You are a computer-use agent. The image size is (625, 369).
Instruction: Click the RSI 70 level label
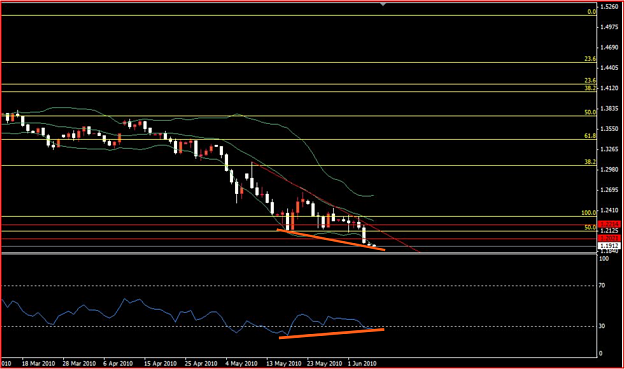point(602,285)
